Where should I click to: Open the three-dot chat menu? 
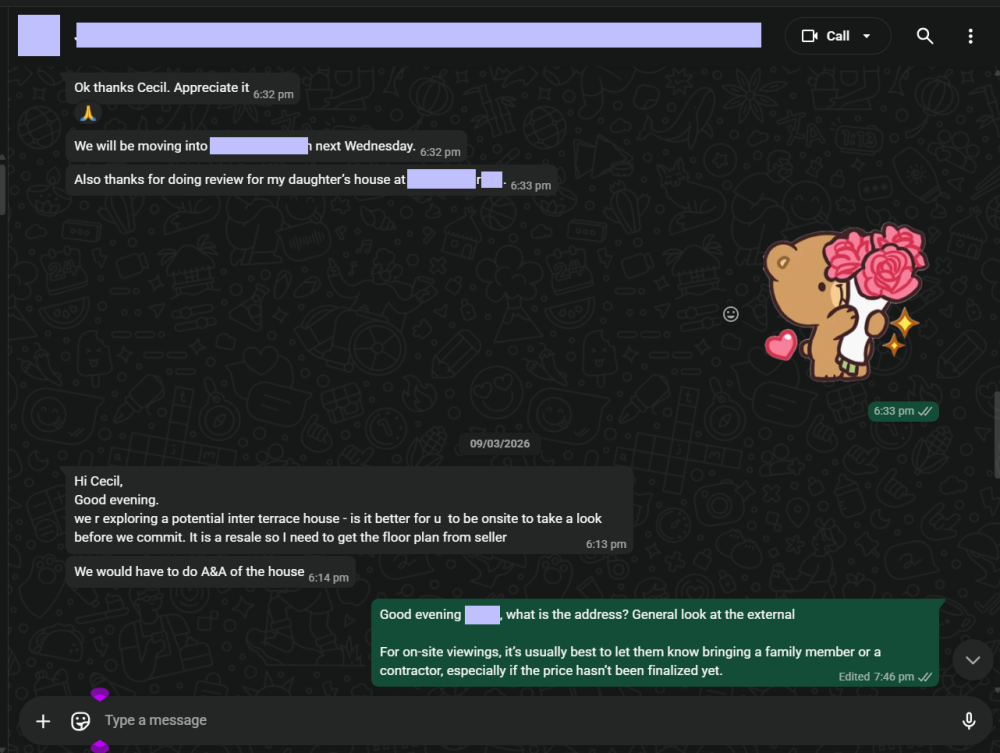click(970, 36)
